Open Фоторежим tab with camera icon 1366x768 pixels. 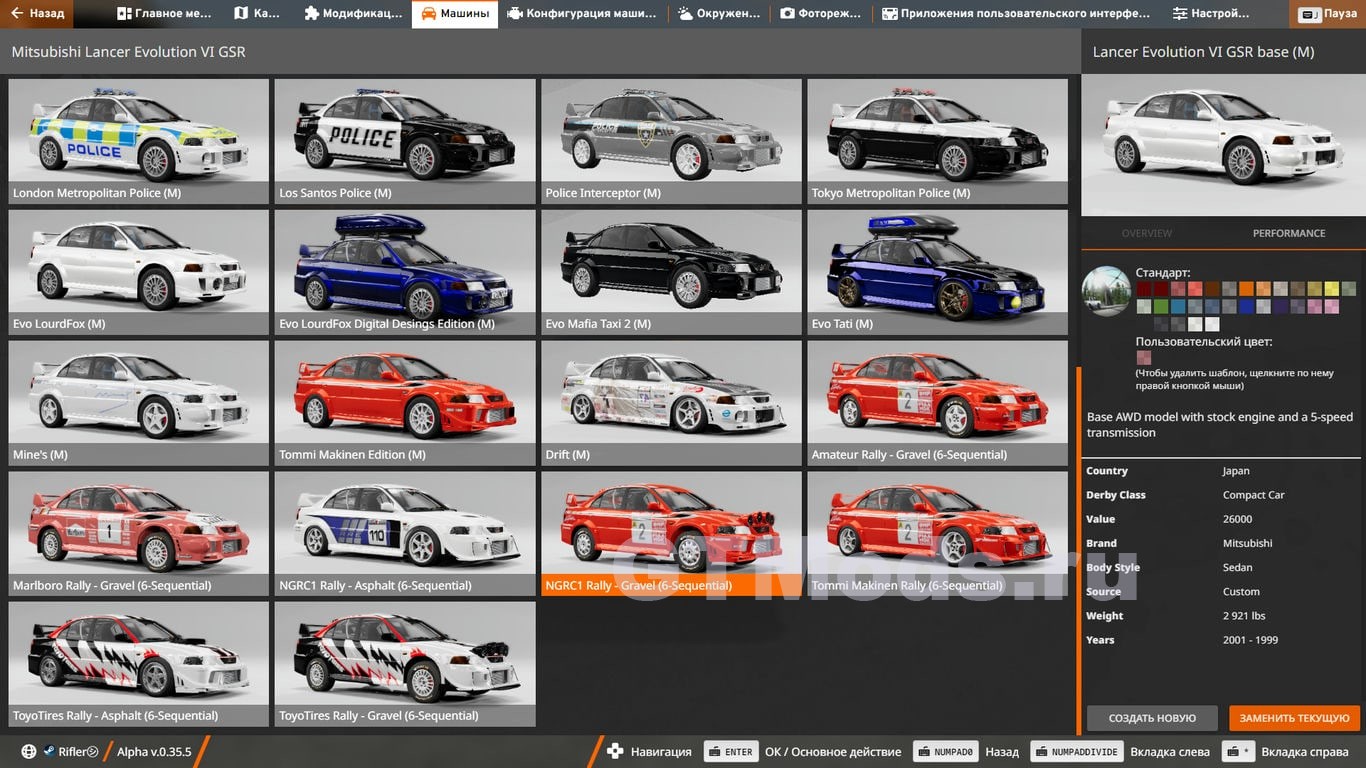[820, 14]
